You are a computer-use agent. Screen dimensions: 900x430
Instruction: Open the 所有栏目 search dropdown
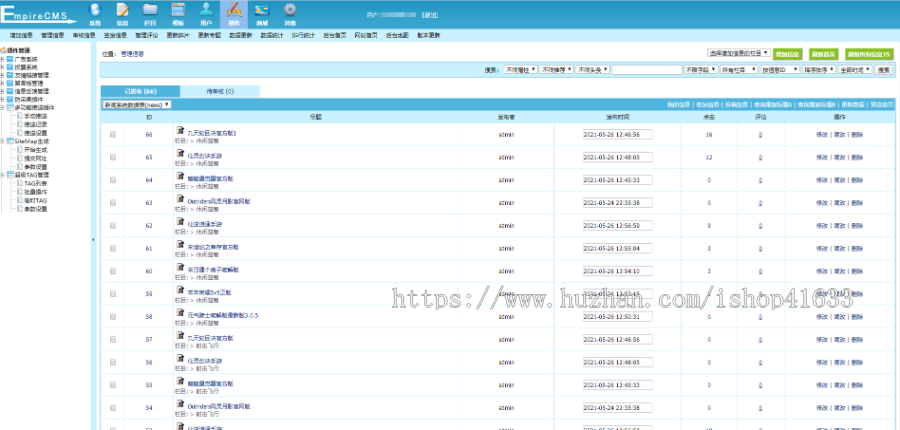pos(738,70)
